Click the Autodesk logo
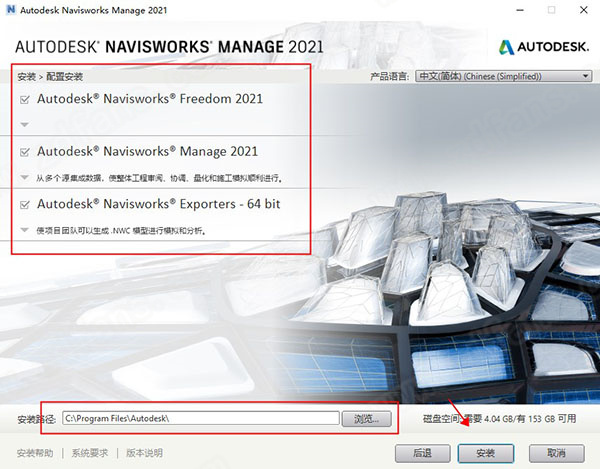This screenshot has height=469, width=600. (x=543, y=47)
